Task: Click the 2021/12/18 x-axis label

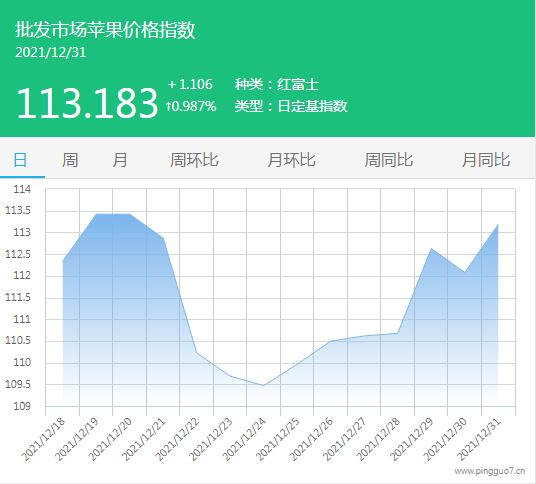Action: coord(43,439)
